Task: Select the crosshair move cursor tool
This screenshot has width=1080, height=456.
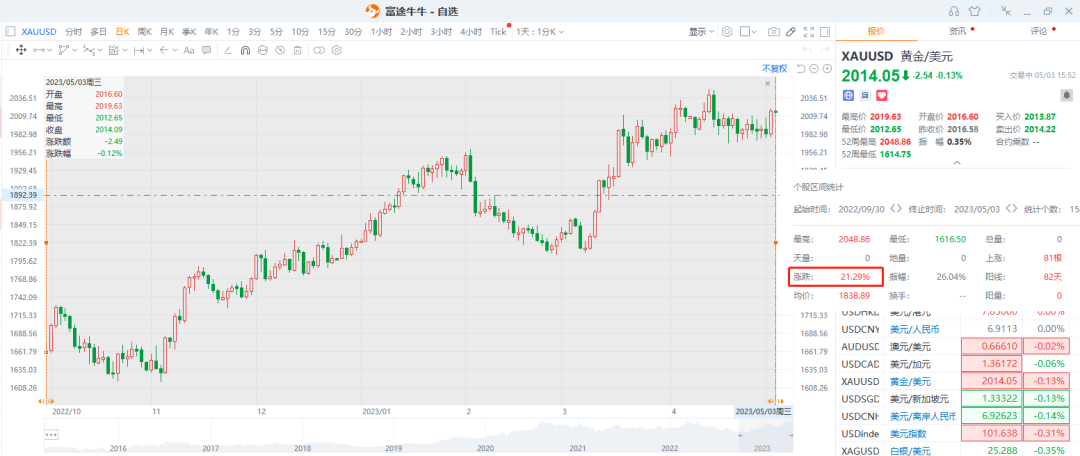Action: (x=21, y=50)
